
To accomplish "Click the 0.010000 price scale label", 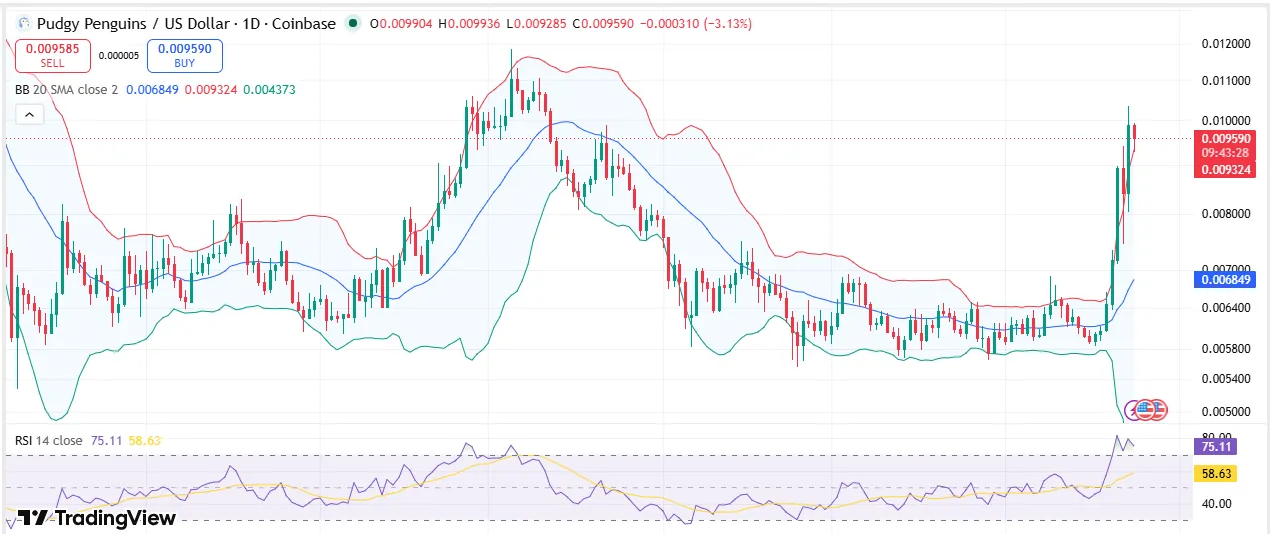I will point(1225,120).
